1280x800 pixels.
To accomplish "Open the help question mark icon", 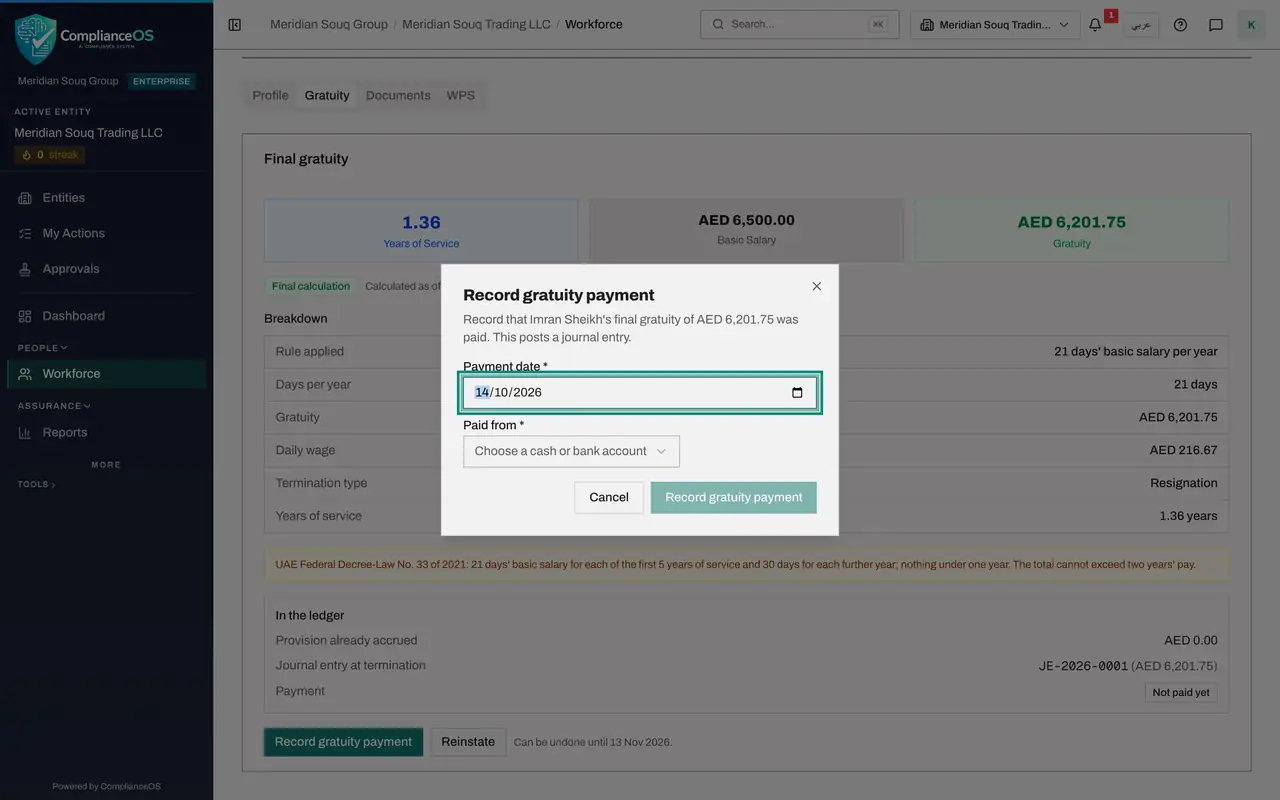I will coord(1180,25).
